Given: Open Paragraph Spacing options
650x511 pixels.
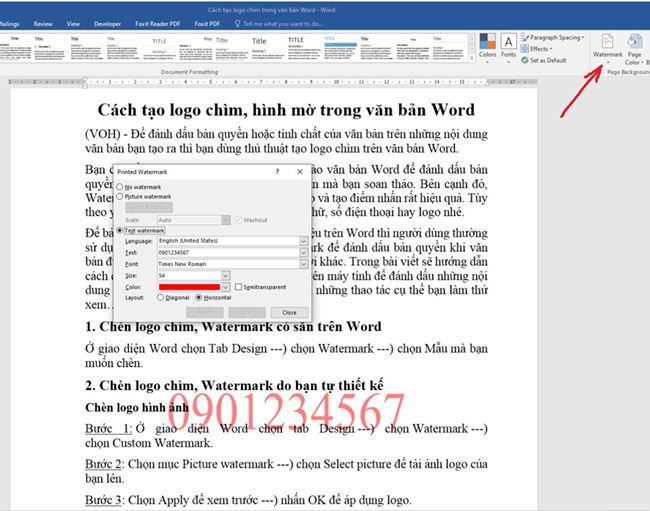Looking at the screenshot, I should (x=552, y=37).
